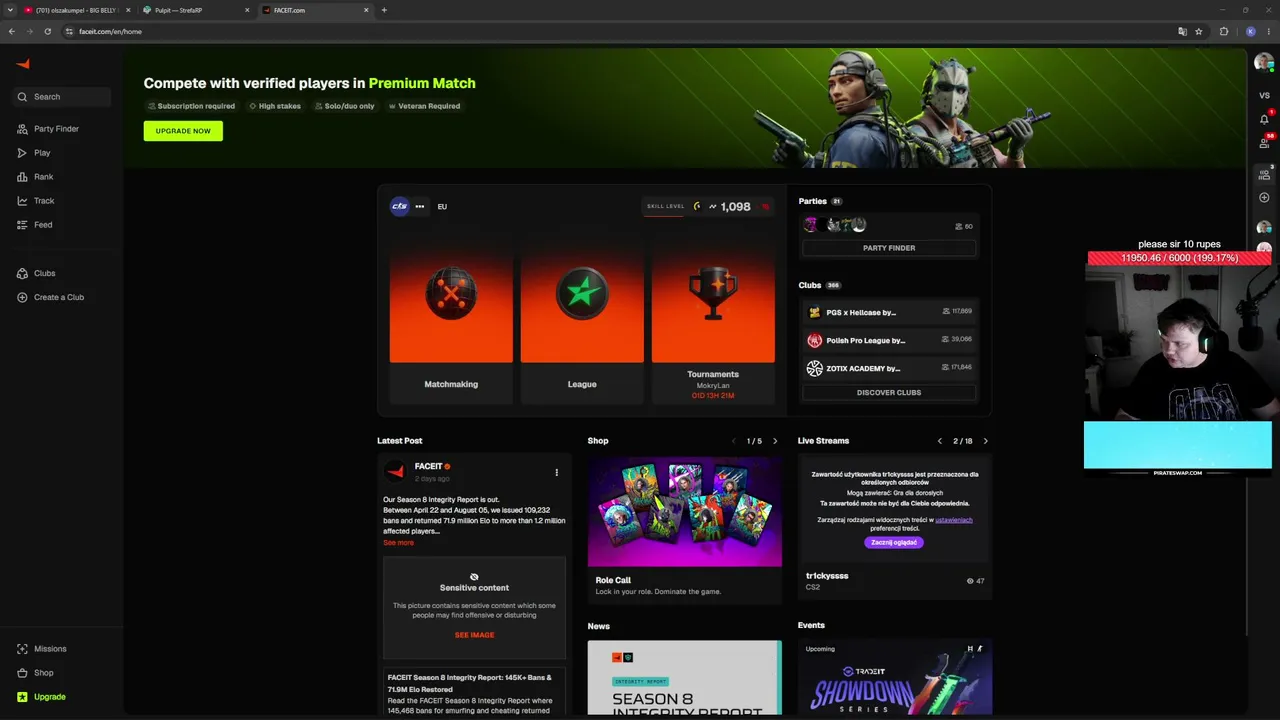Click the Google Translate icon in address bar
Viewport: 1280px width, 720px height.
1182,31
